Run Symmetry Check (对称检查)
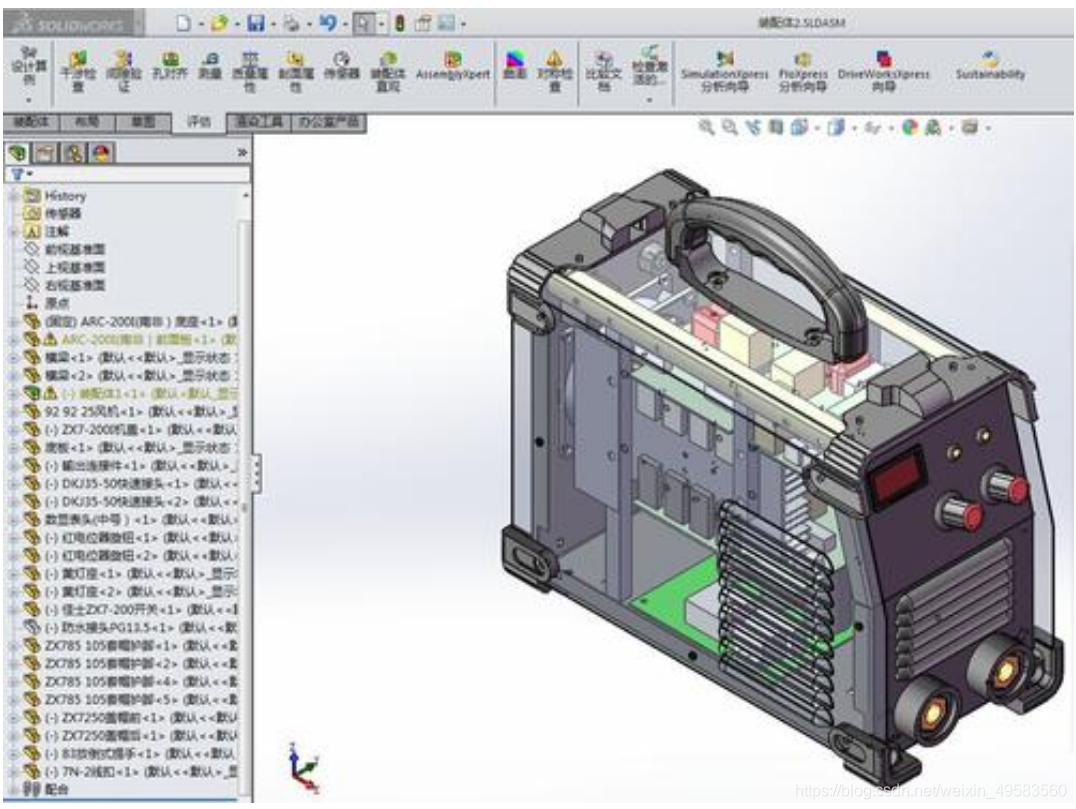The height and width of the screenshot is (809, 1076). tap(554, 71)
